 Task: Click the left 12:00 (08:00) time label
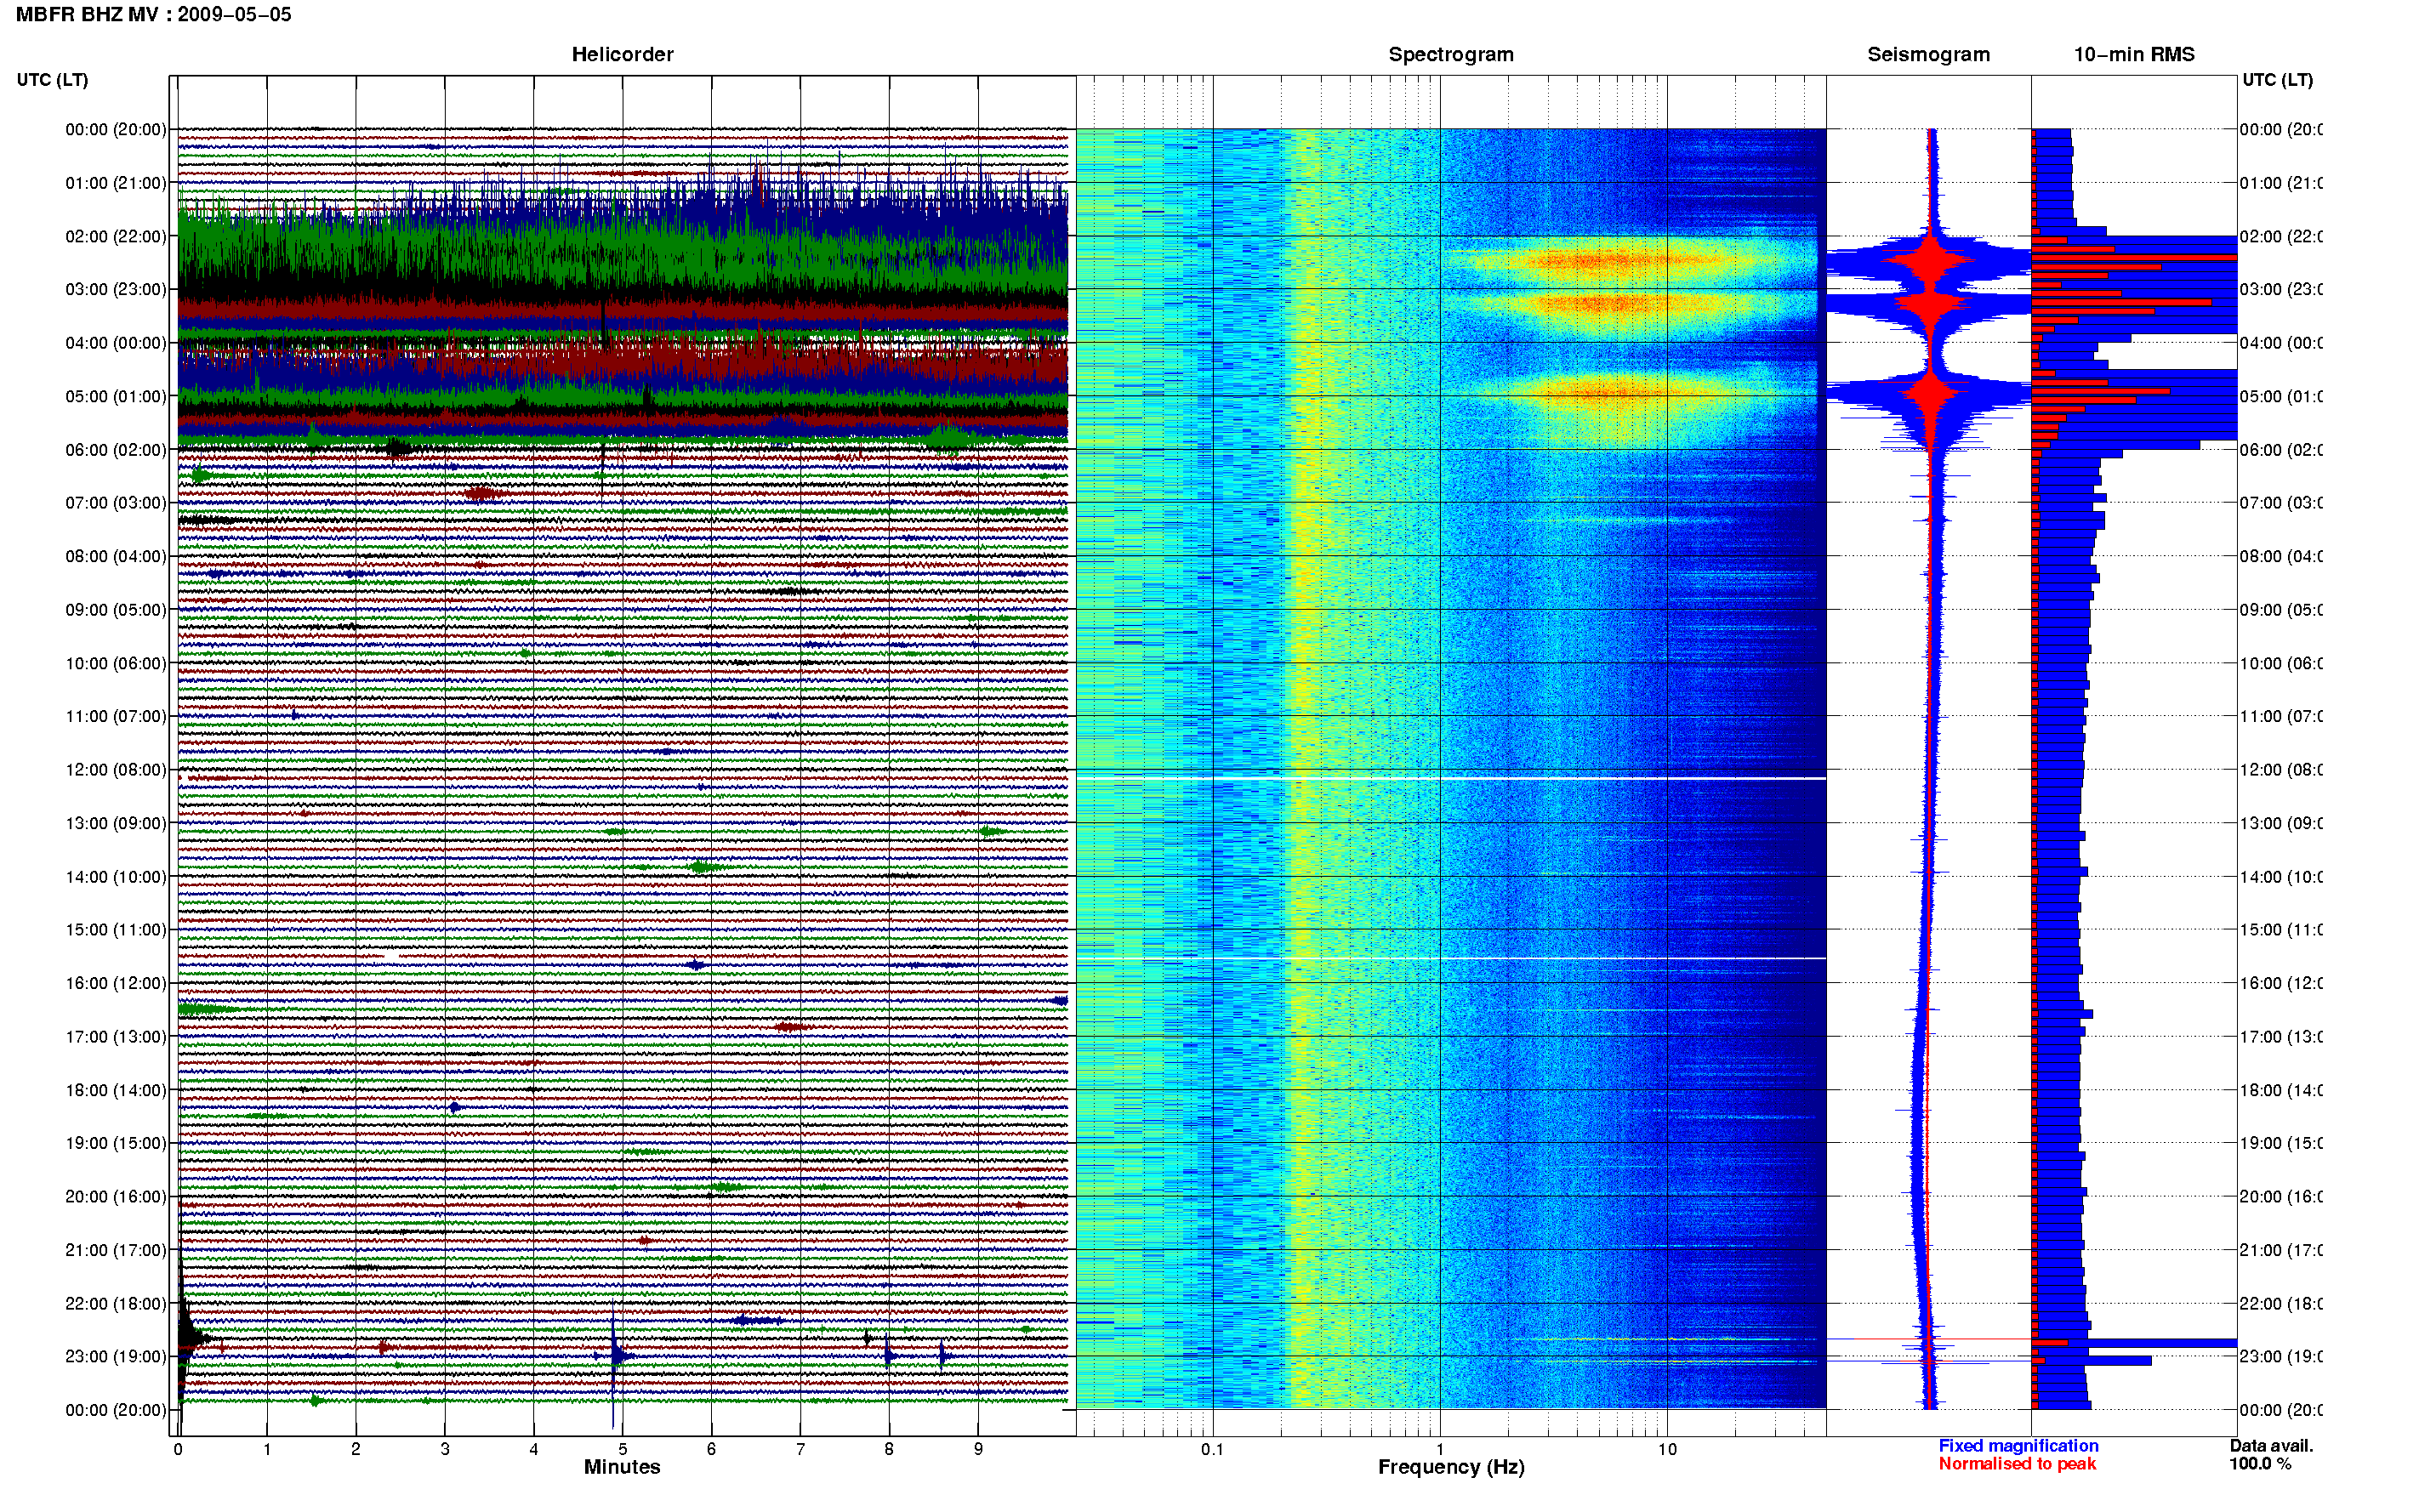[116, 770]
